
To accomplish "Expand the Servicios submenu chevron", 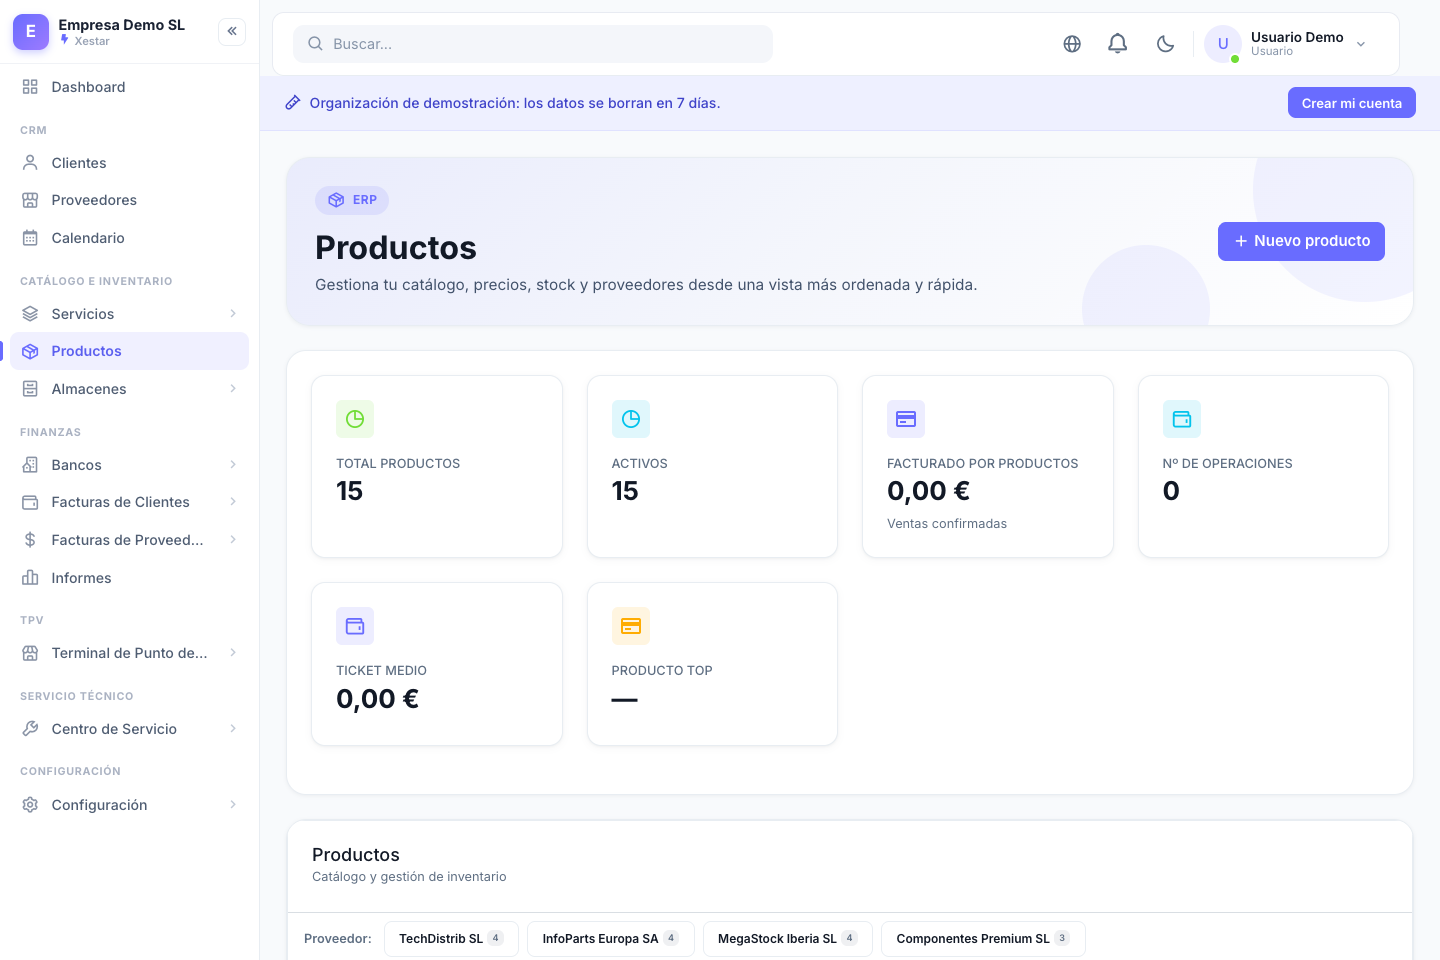I will [x=233, y=314].
